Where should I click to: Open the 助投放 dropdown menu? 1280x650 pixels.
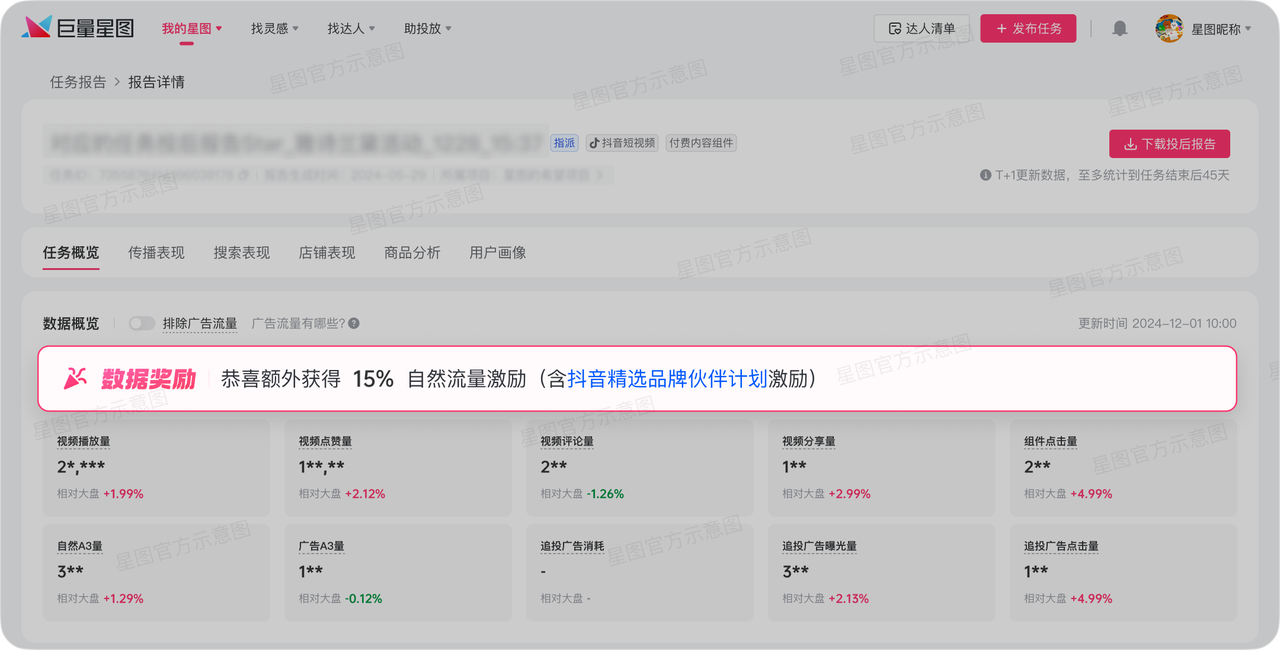point(428,29)
